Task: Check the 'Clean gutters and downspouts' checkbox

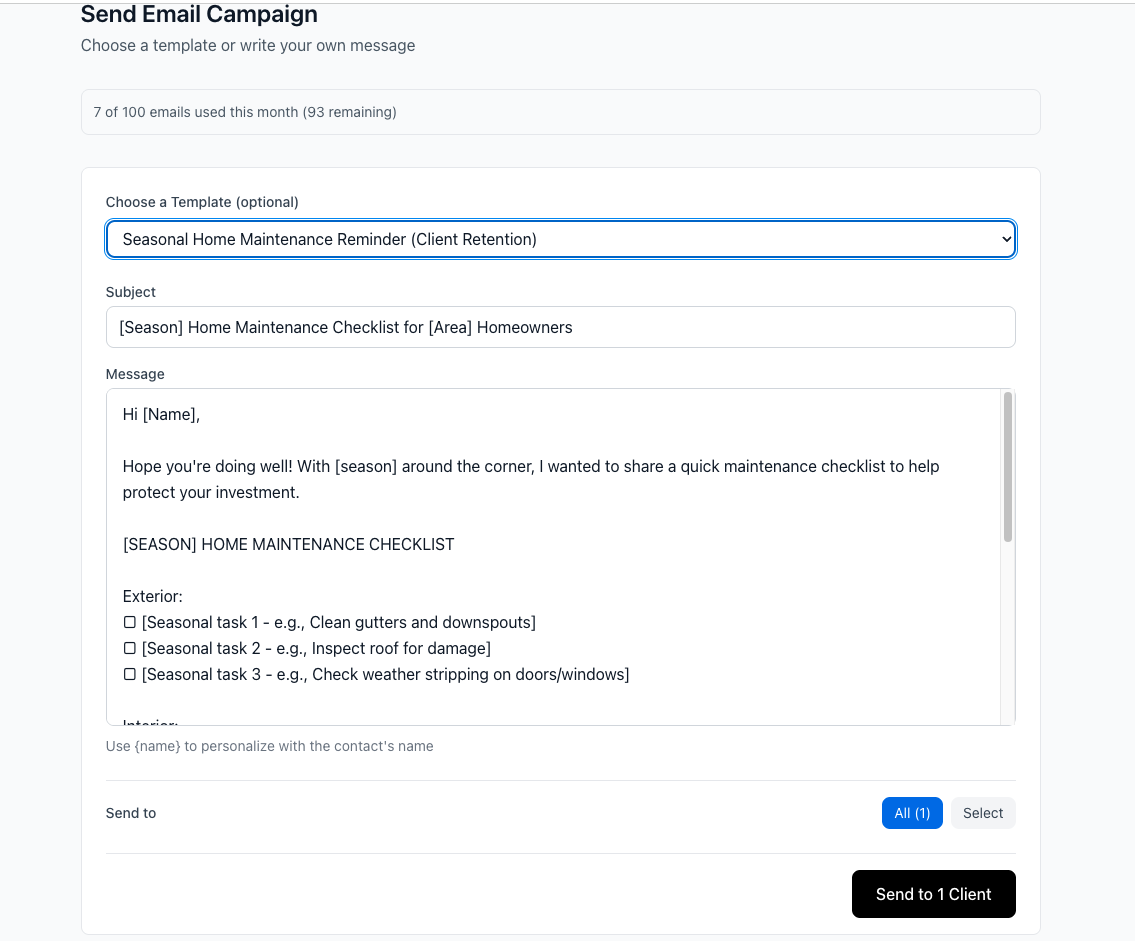Action: pos(129,621)
